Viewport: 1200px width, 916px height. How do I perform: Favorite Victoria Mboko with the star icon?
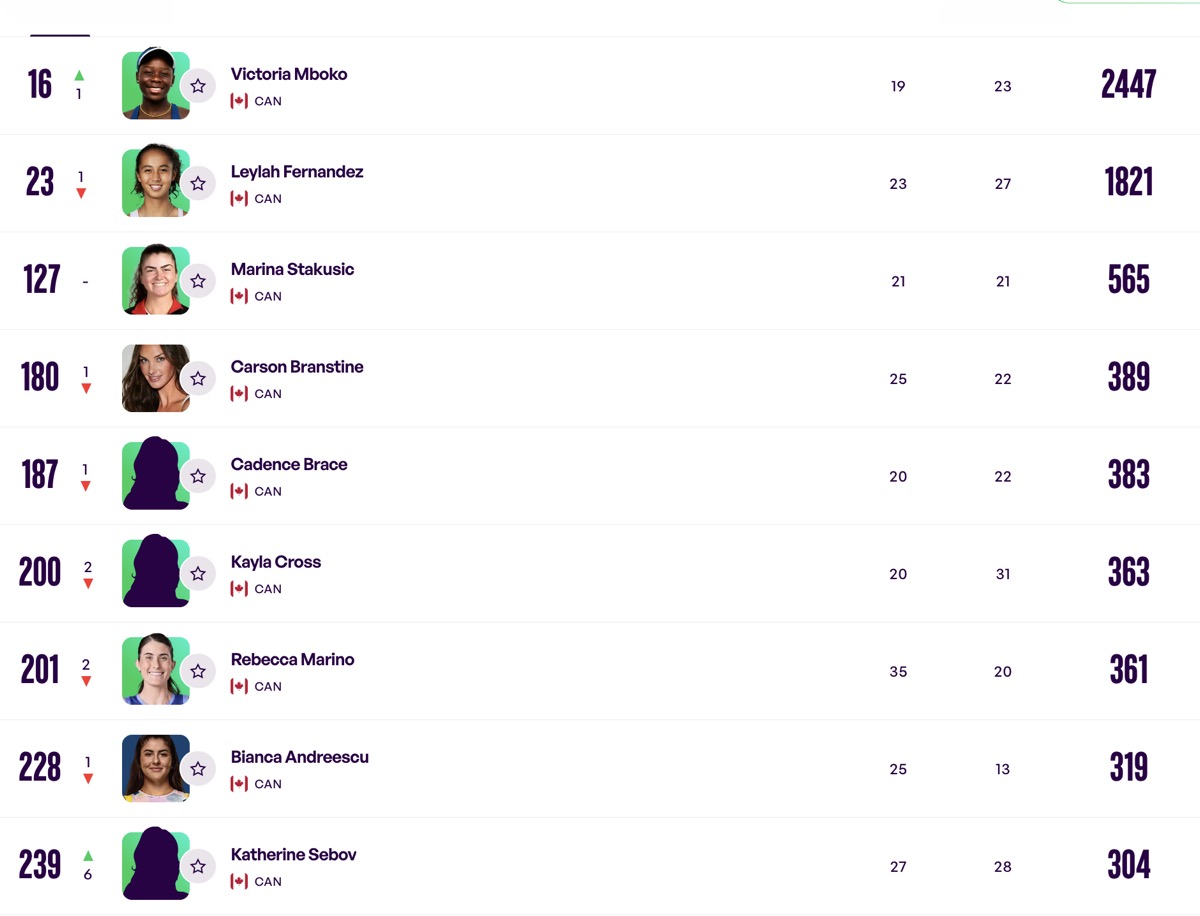pyautogui.click(x=198, y=86)
